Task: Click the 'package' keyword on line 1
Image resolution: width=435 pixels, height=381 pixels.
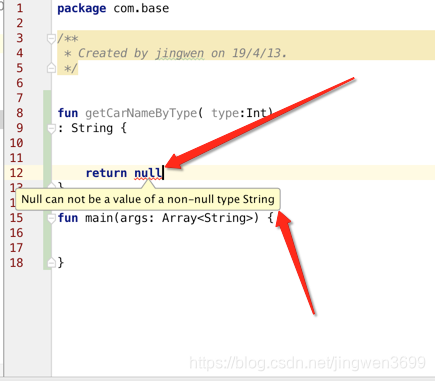Action: point(82,8)
